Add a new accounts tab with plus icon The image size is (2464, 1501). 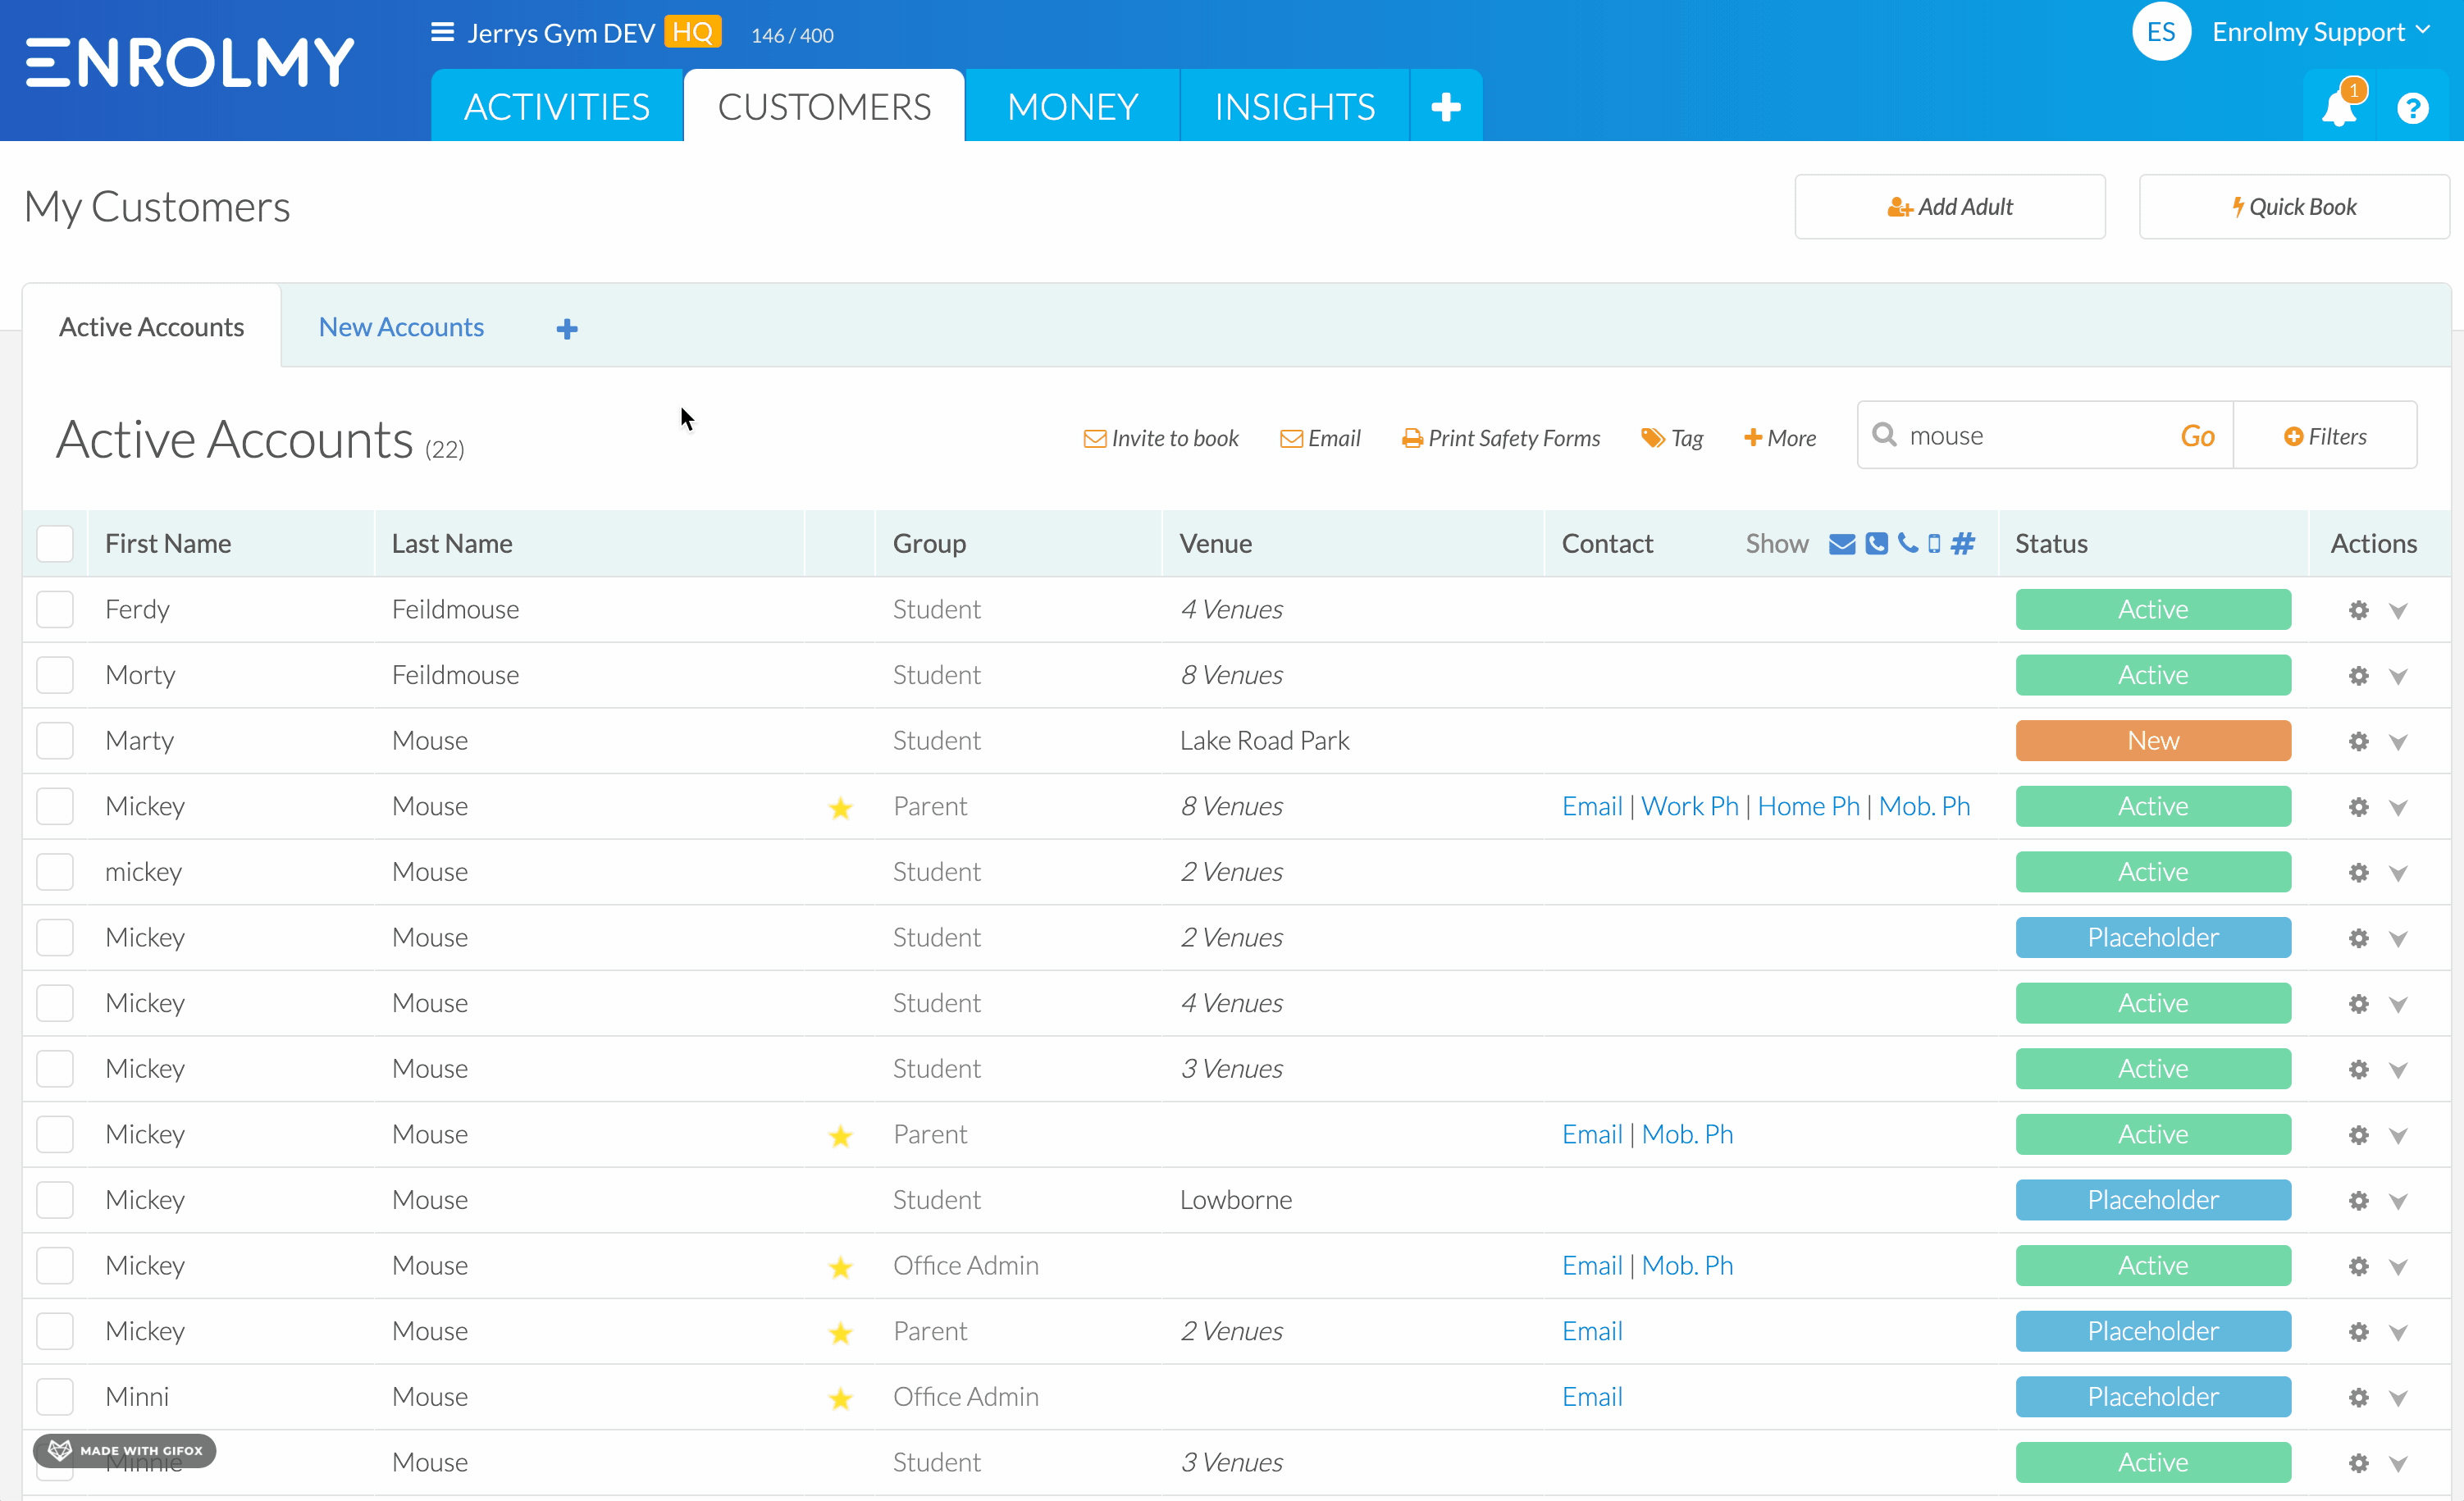pos(567,329)
